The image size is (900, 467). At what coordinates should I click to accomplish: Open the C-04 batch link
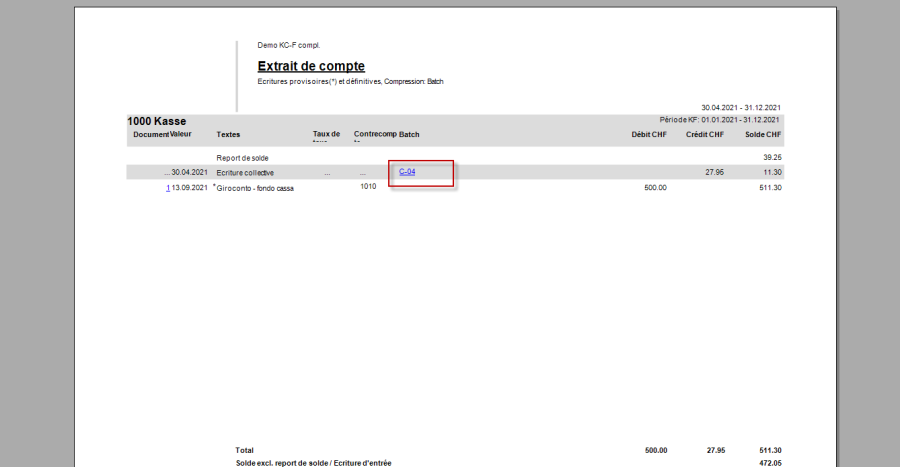407,172
